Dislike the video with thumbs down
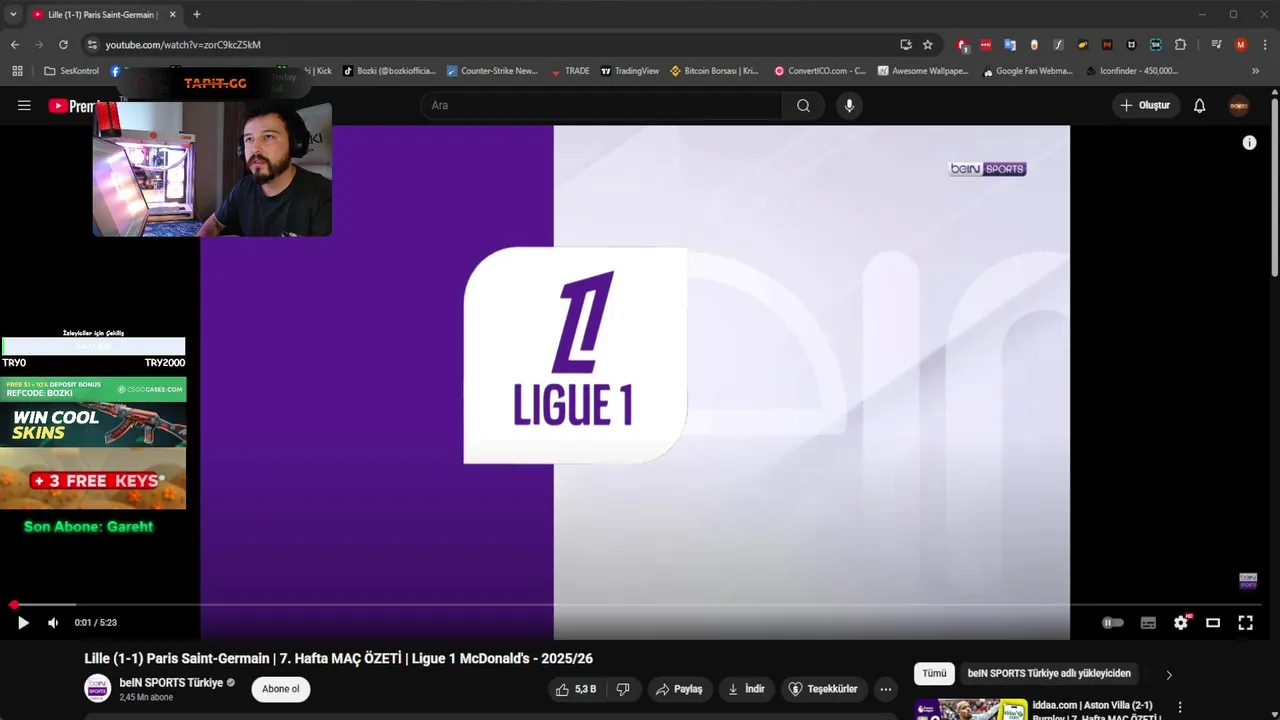 coord(623,689)
